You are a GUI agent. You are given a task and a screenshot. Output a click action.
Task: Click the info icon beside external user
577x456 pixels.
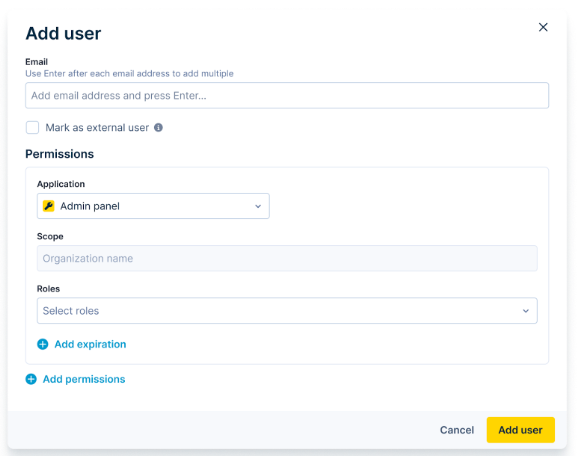click(158, 127)
